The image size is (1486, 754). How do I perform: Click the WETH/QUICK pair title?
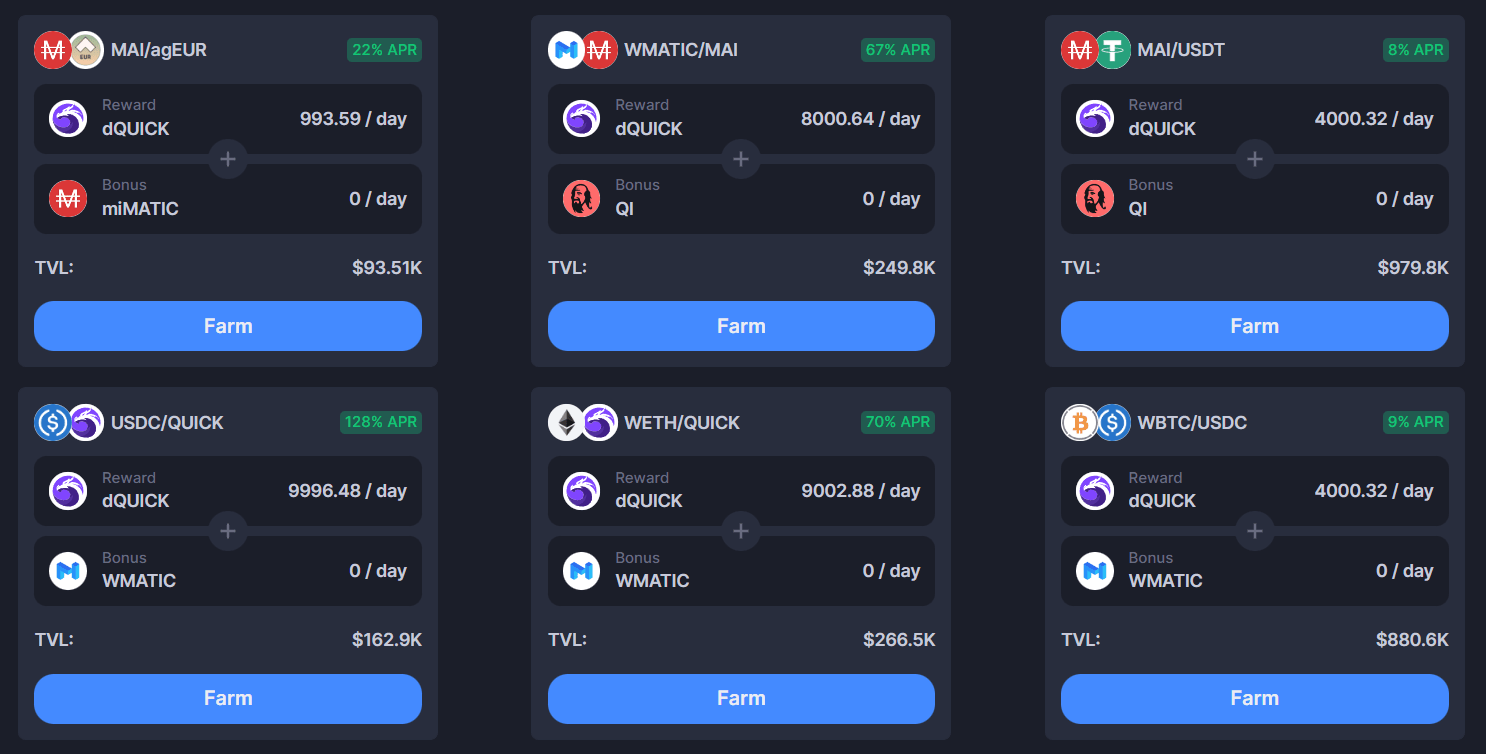click(682, 423)
